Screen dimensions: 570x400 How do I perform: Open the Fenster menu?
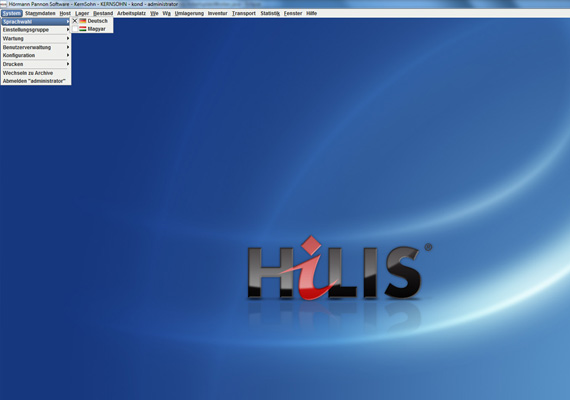click(293, 13)
